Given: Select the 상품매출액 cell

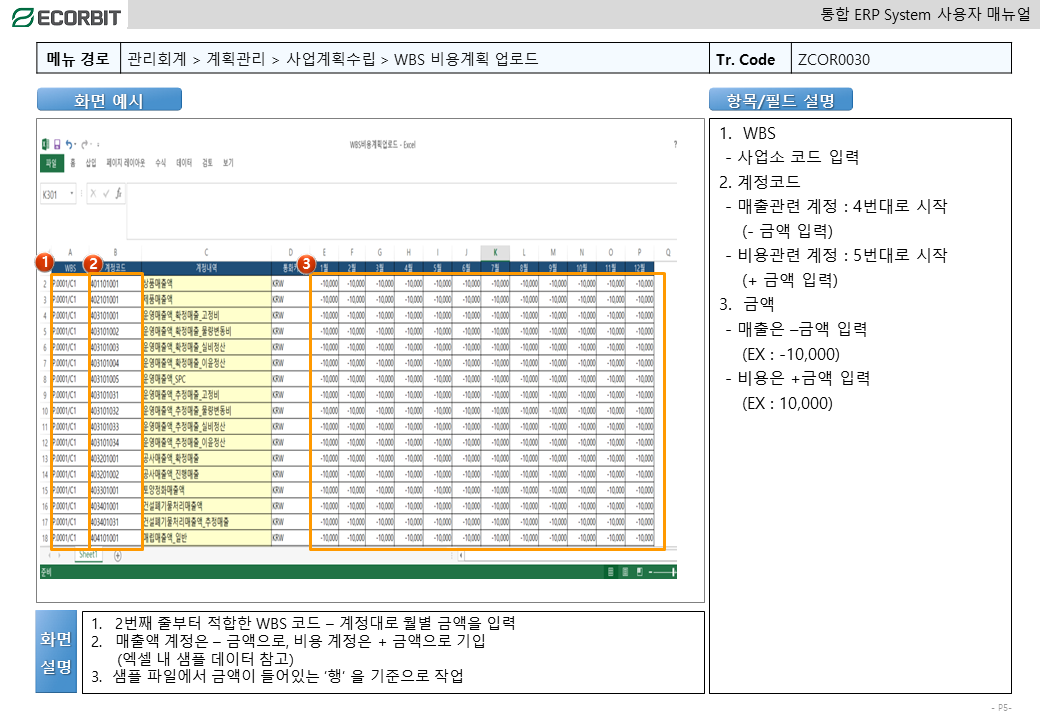Looking at the screenshot, I should click(x=206, y=284).
